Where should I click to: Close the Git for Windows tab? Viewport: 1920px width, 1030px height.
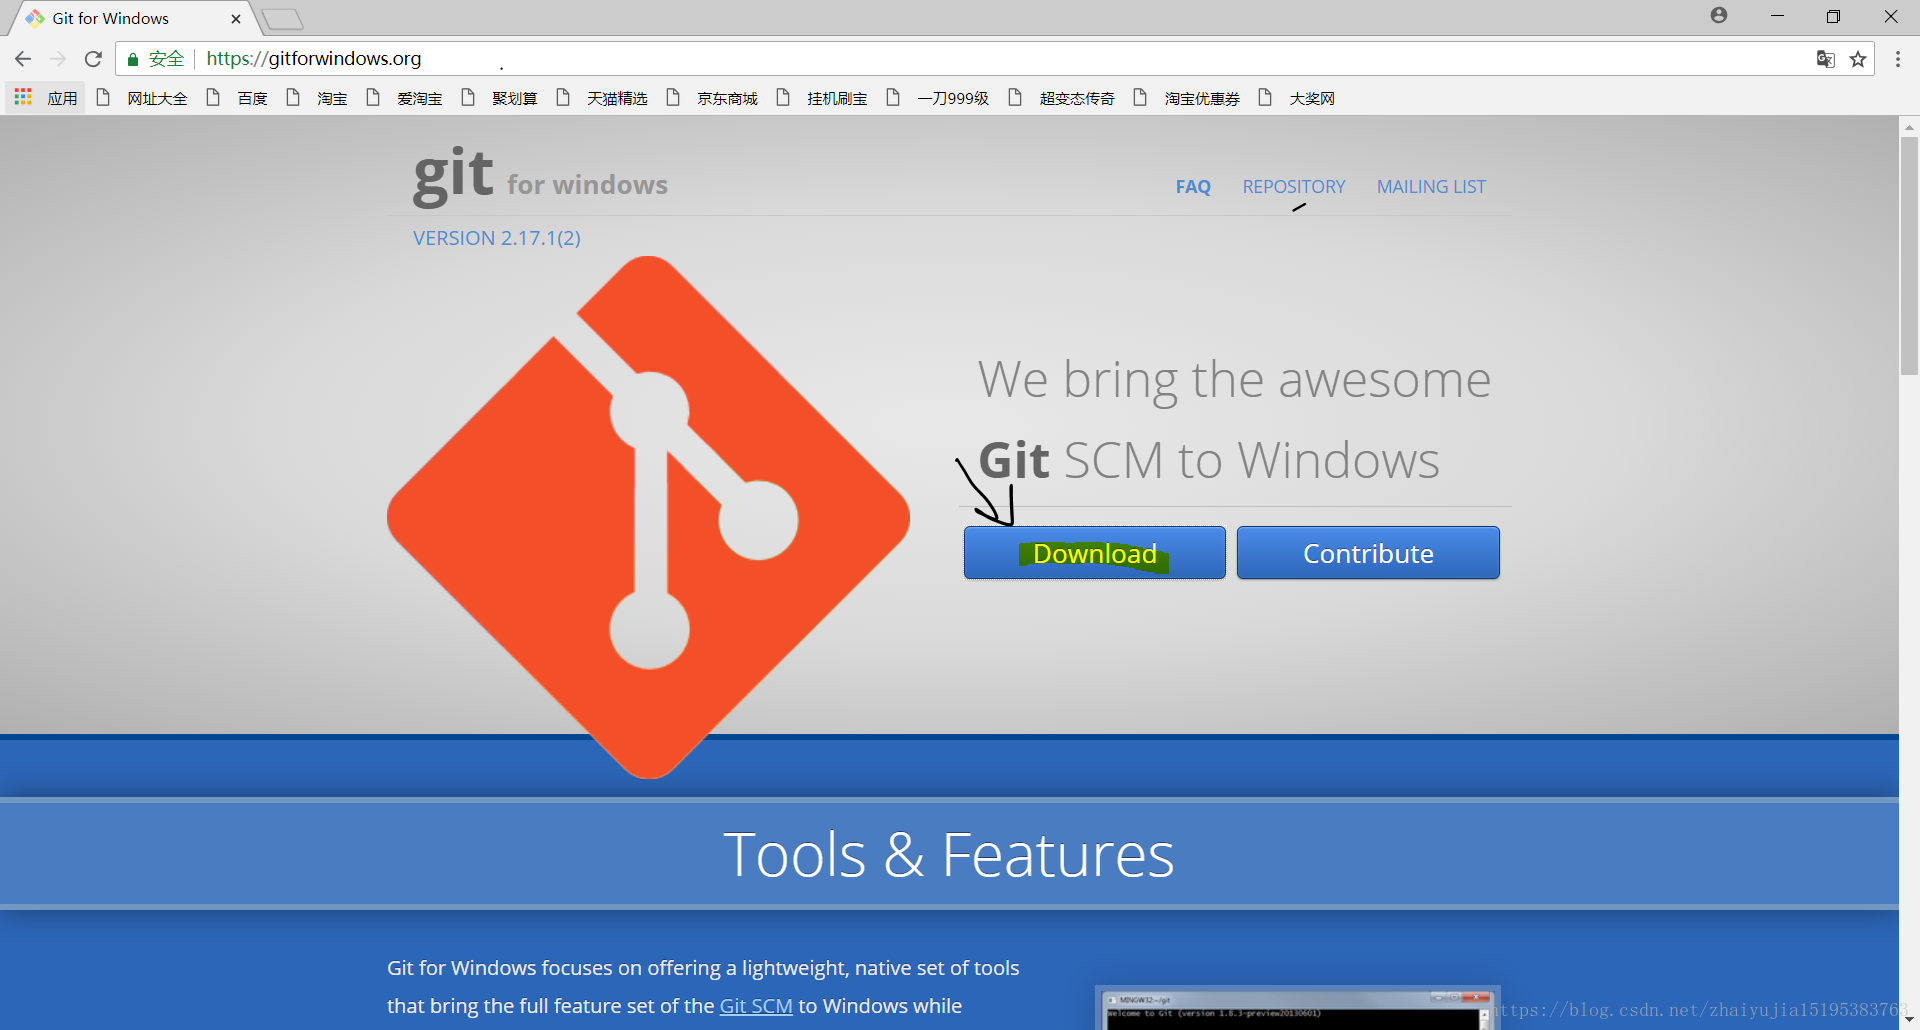click(236, 18)
